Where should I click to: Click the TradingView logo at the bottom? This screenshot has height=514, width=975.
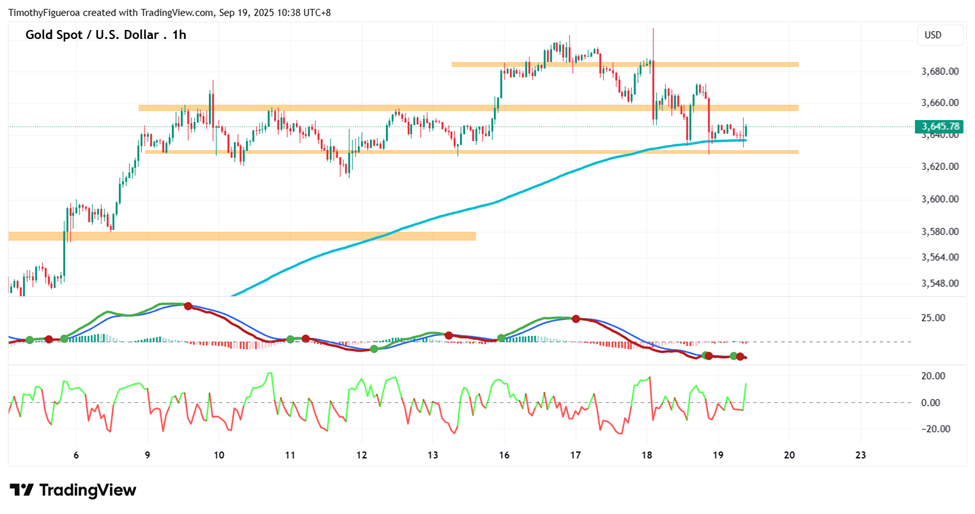(x=73, y=490)
